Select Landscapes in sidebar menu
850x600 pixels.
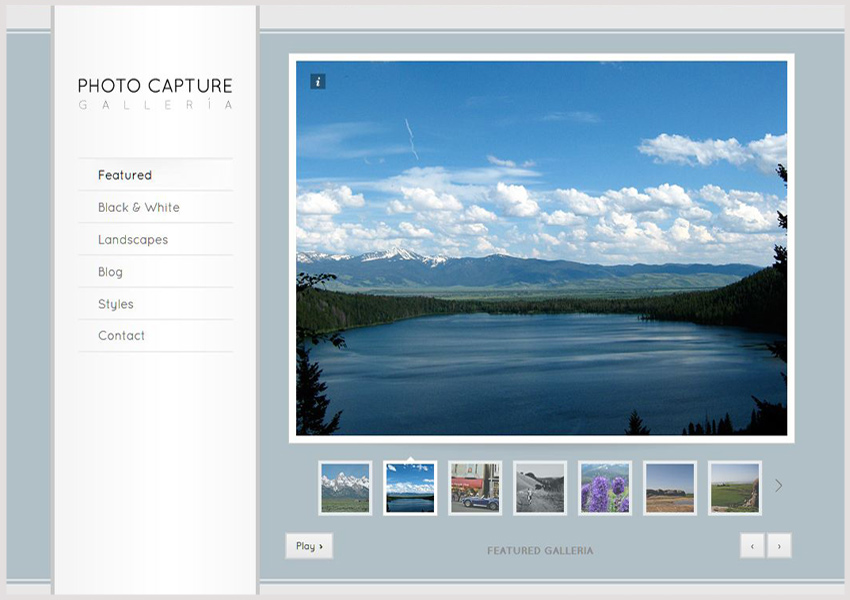156,240
